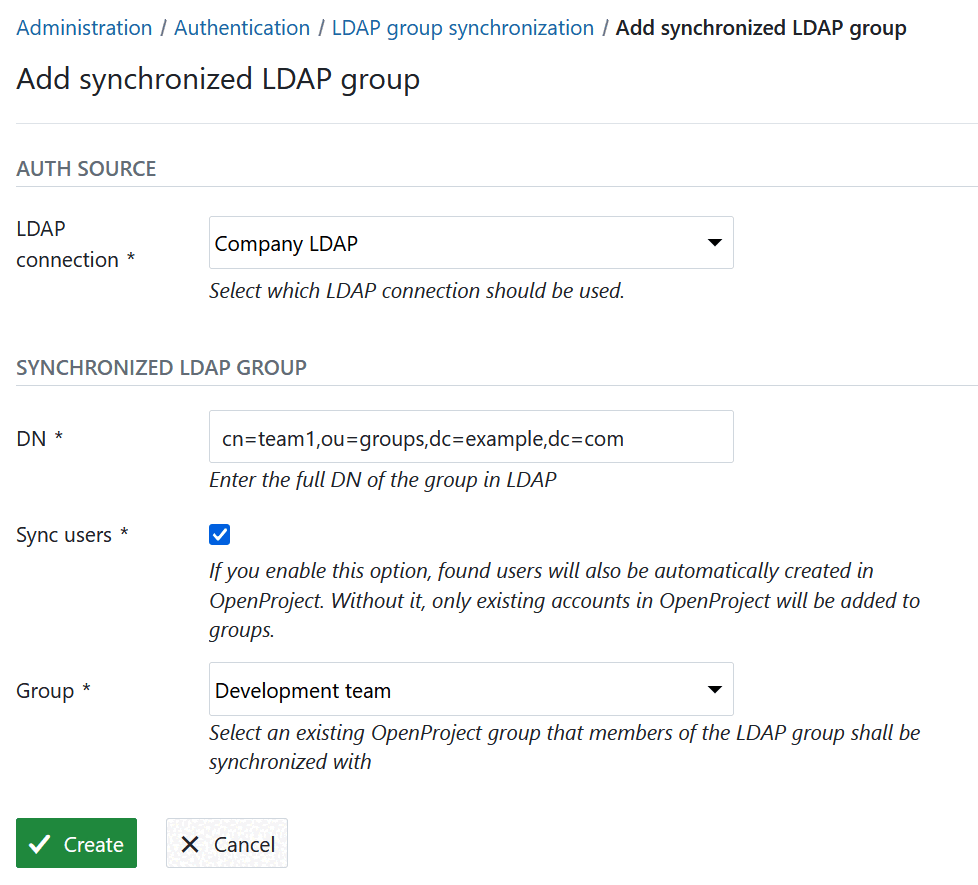The width and height of the screenshot is (978, 885).
Task: Click the X icon inside Cancel button
Action: [x=190, y=843]
